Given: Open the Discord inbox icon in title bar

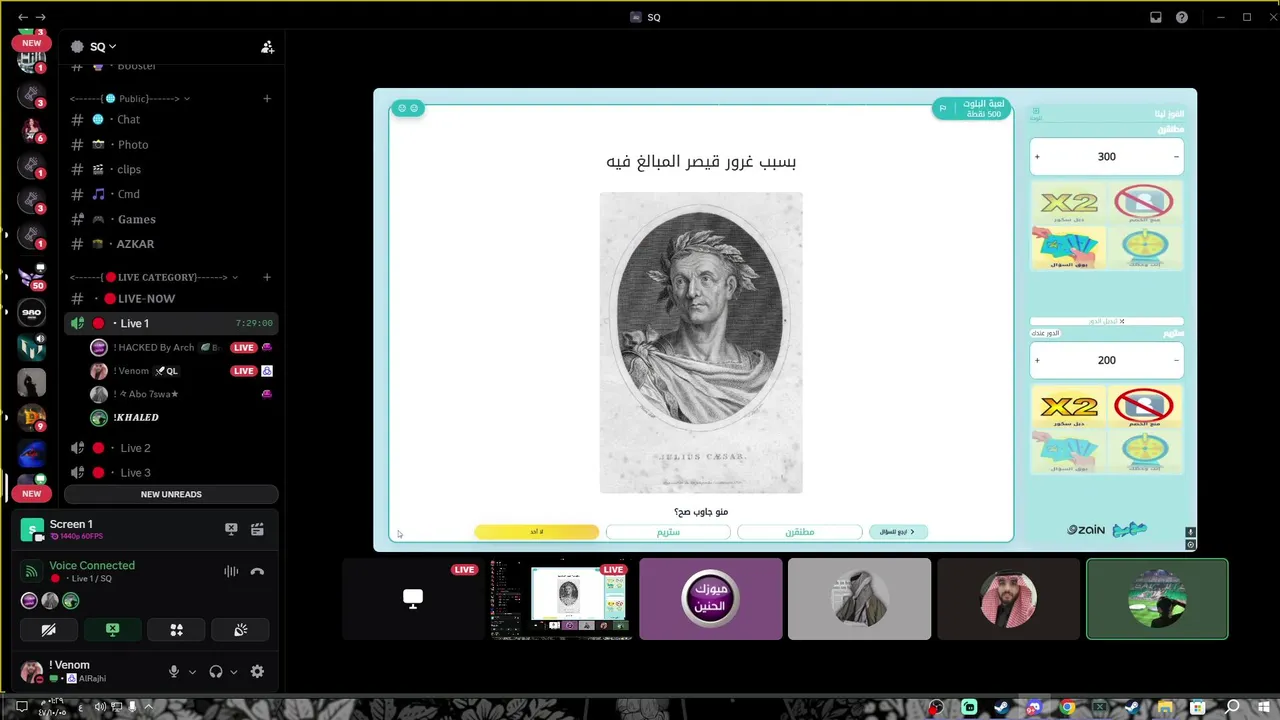Looking at the screenshot, I should coord(1156,17).
